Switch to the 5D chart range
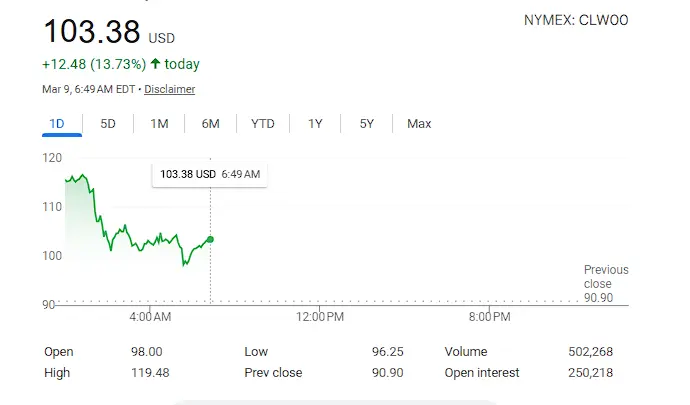This screenshot has height=405, width=690. tap(108, 124)
